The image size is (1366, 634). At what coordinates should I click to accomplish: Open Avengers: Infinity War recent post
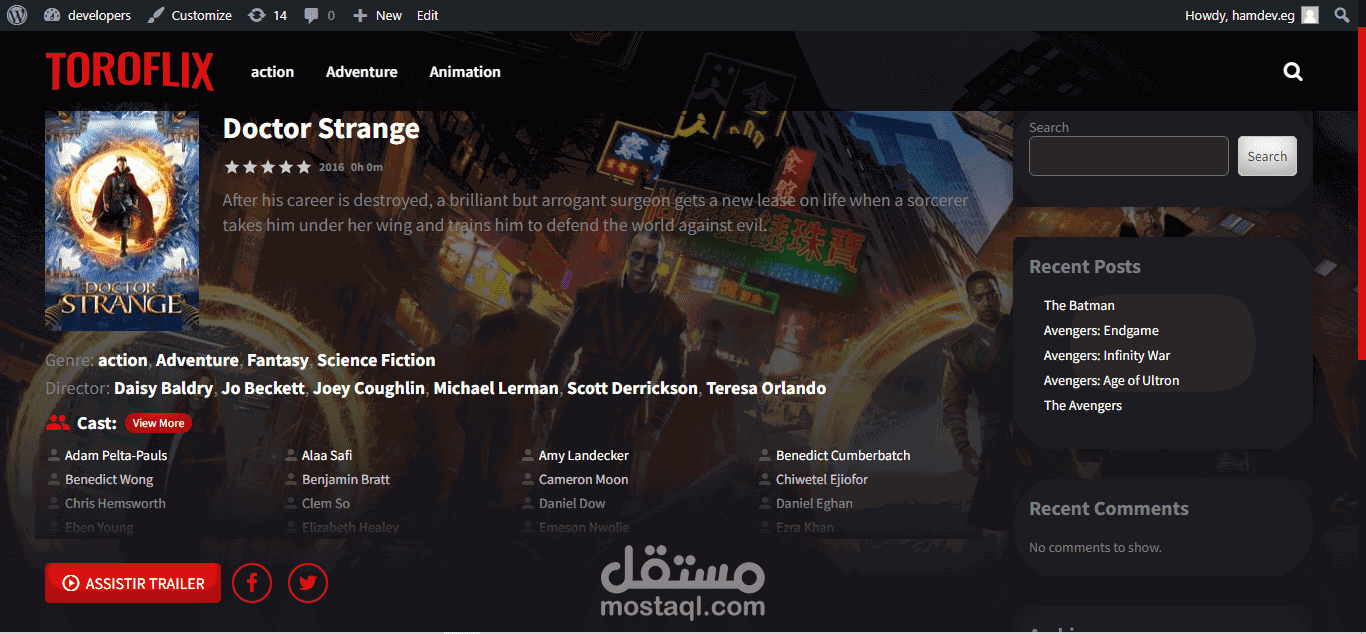point(1107,356)
